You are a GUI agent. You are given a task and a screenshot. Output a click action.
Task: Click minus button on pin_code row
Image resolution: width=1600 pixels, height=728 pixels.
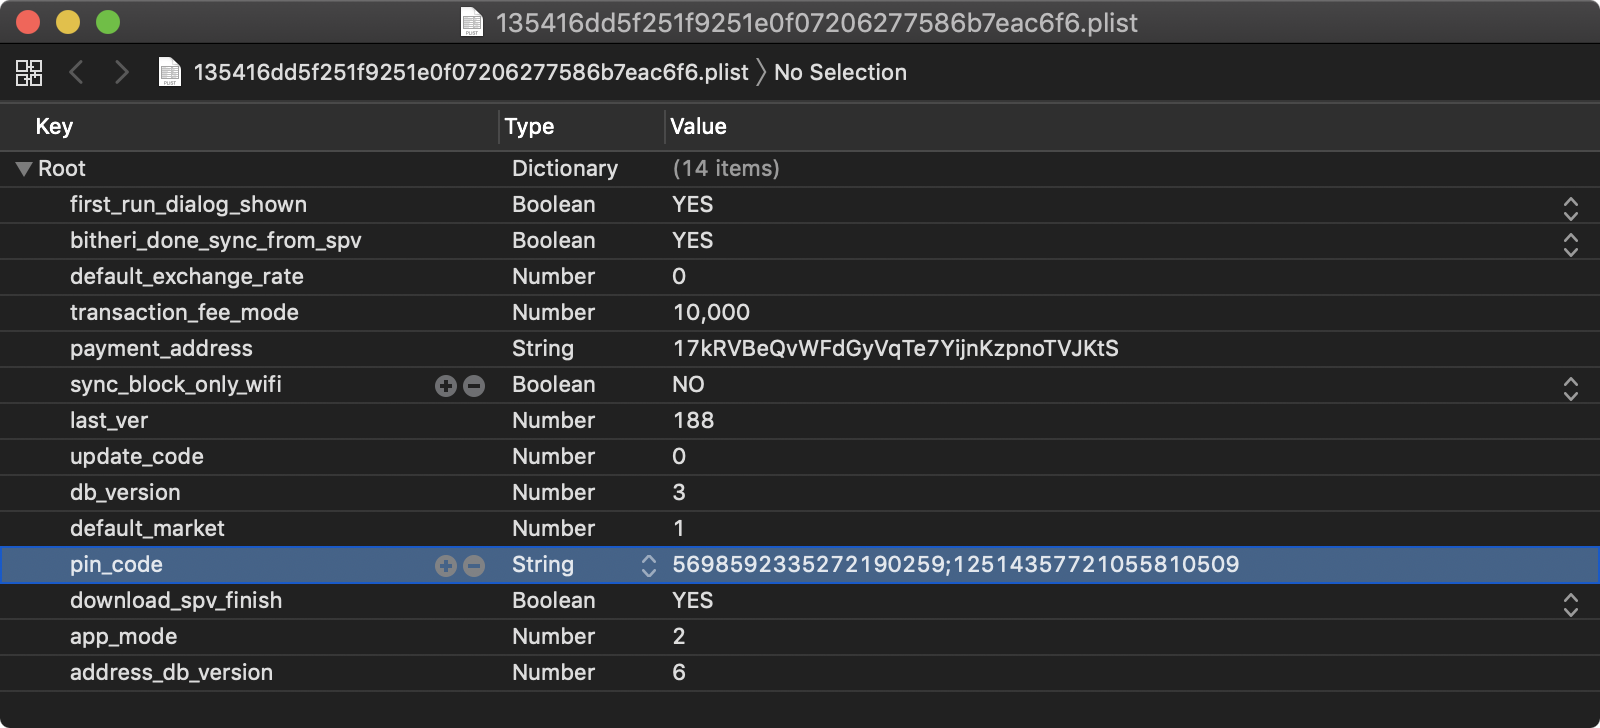click(474, 566)
